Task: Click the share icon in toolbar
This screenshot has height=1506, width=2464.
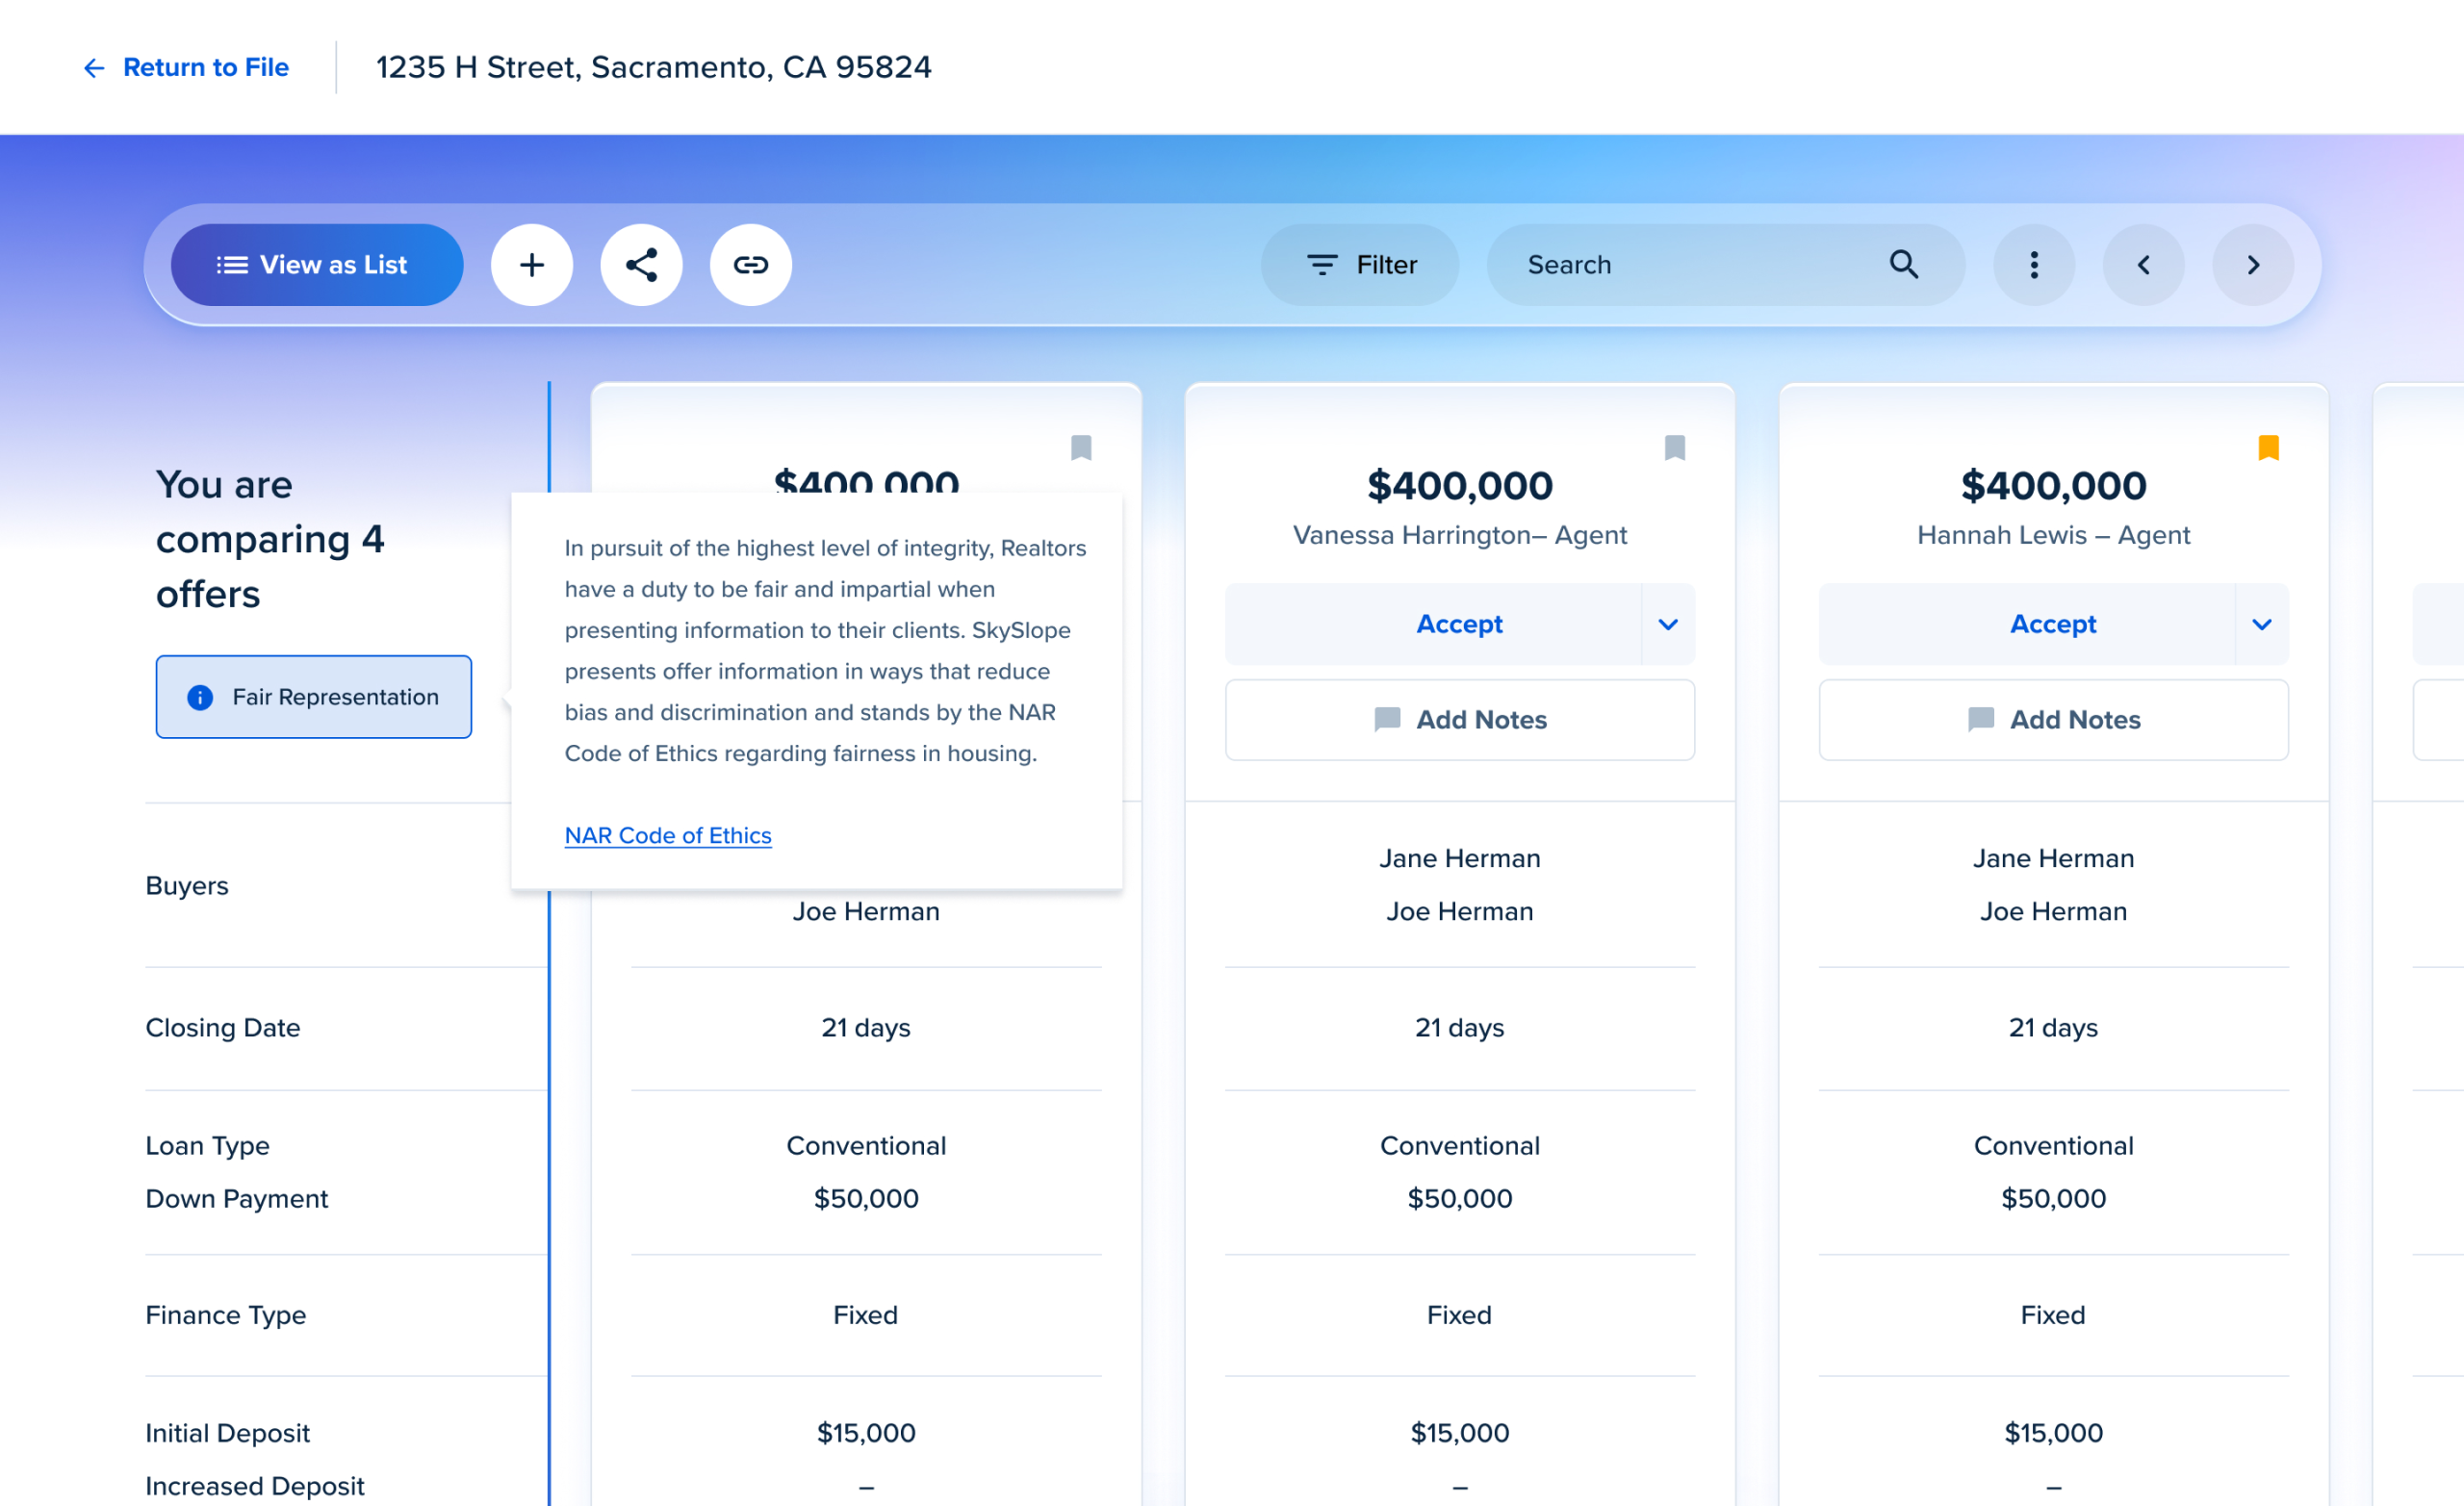Action: 641,265
